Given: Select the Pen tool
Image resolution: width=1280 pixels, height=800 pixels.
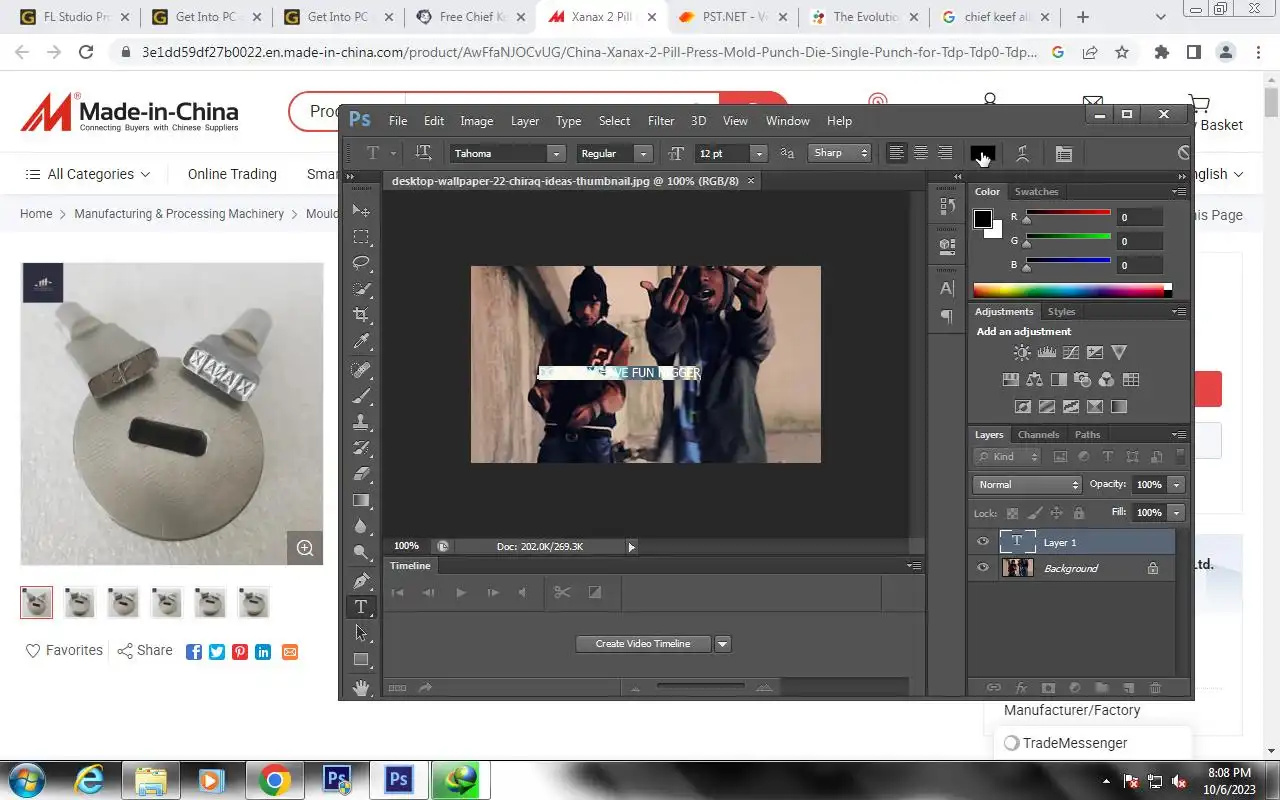Looking at the screenshot, I should click(x=361, y=581).
